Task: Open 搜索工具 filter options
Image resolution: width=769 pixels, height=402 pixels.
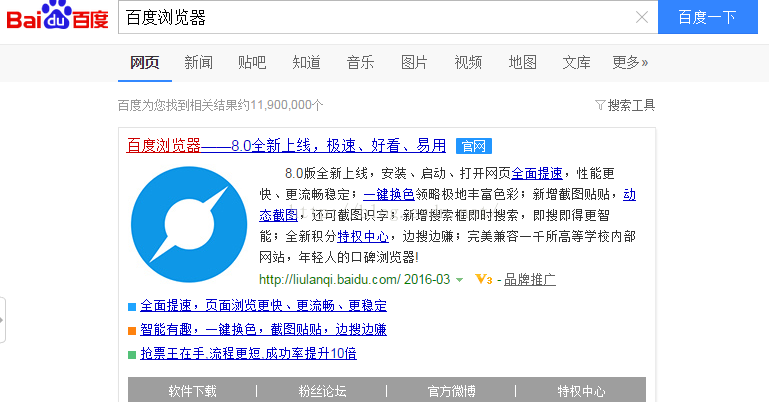Action: point(625,105)
